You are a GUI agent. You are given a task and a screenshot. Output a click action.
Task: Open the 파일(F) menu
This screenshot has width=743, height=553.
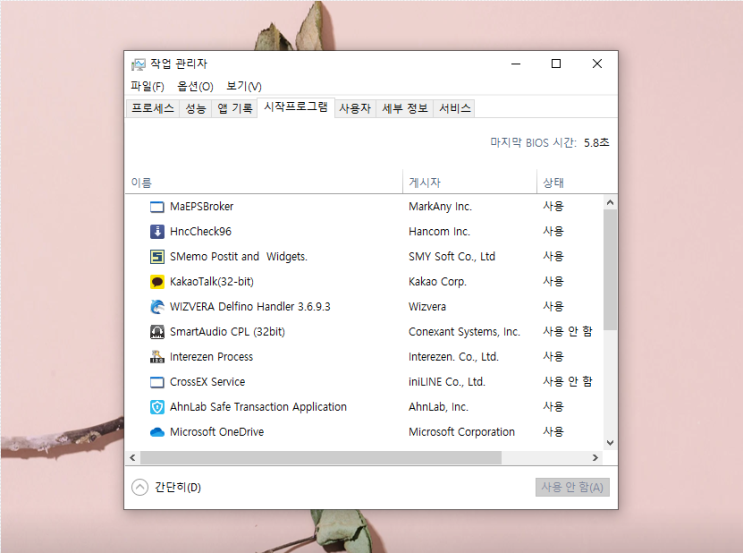147,86
